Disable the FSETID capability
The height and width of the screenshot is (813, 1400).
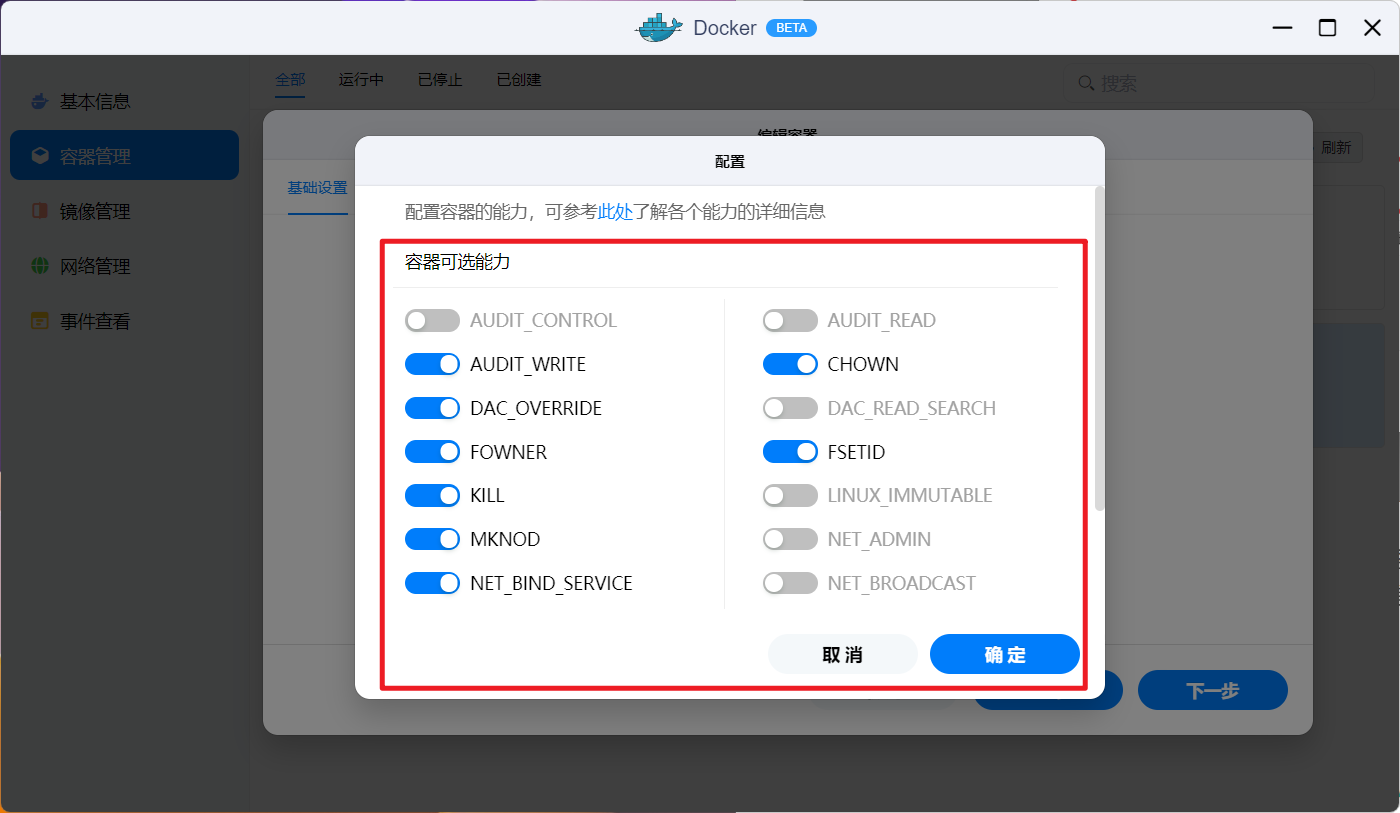click(x=790, y=451)
